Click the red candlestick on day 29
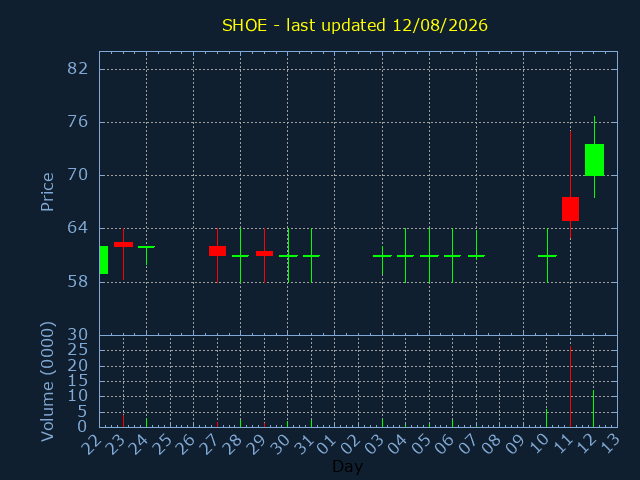Screen dimensions: 640x480 coord(264,253)
